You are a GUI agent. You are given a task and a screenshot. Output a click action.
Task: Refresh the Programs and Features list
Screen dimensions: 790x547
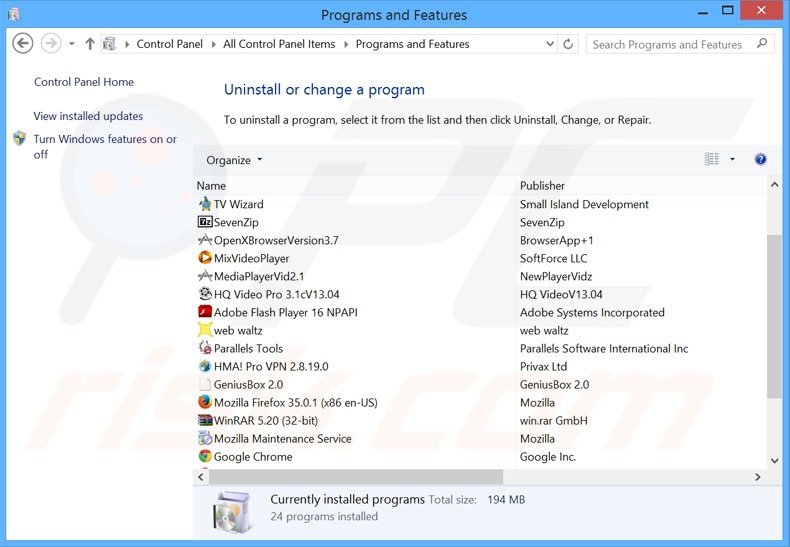[x=568, y=44]
